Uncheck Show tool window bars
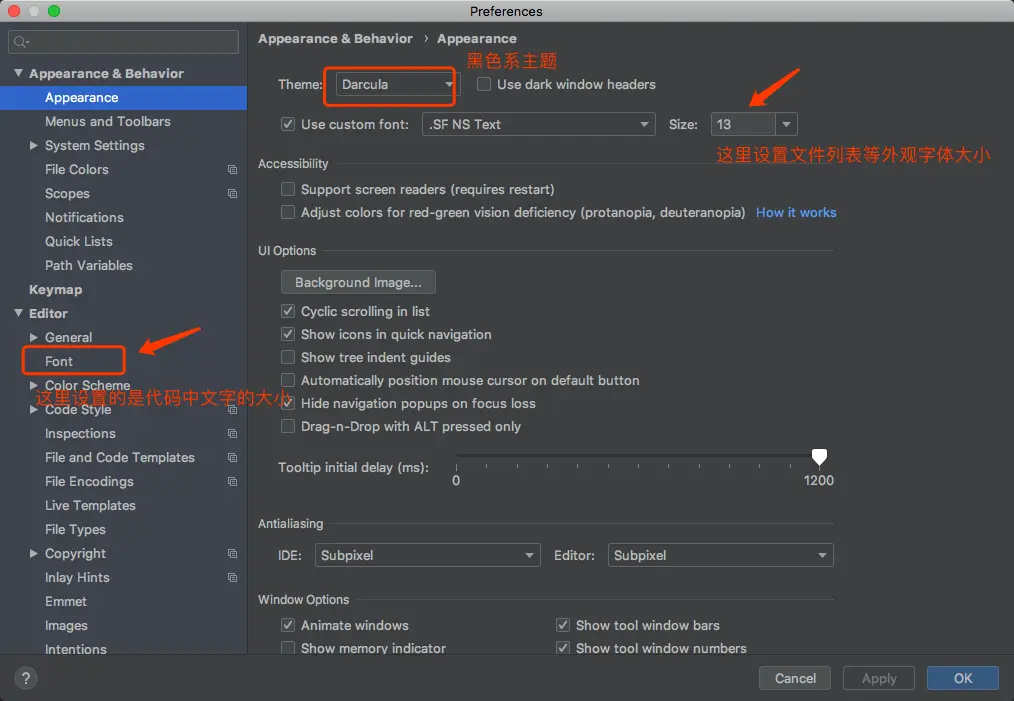Image resolution: width=1014 pixels, height=701 pixels. tap(563, 625)
